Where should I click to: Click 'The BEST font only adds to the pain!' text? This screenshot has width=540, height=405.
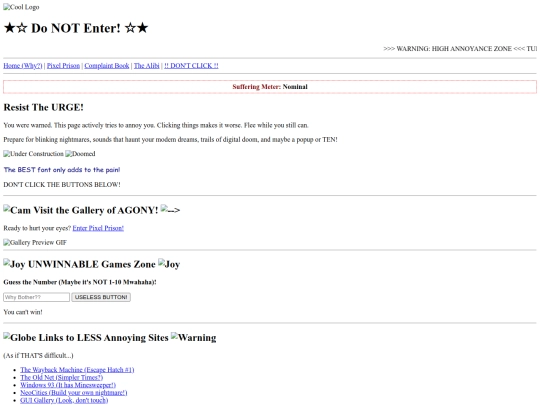point(62,170)
